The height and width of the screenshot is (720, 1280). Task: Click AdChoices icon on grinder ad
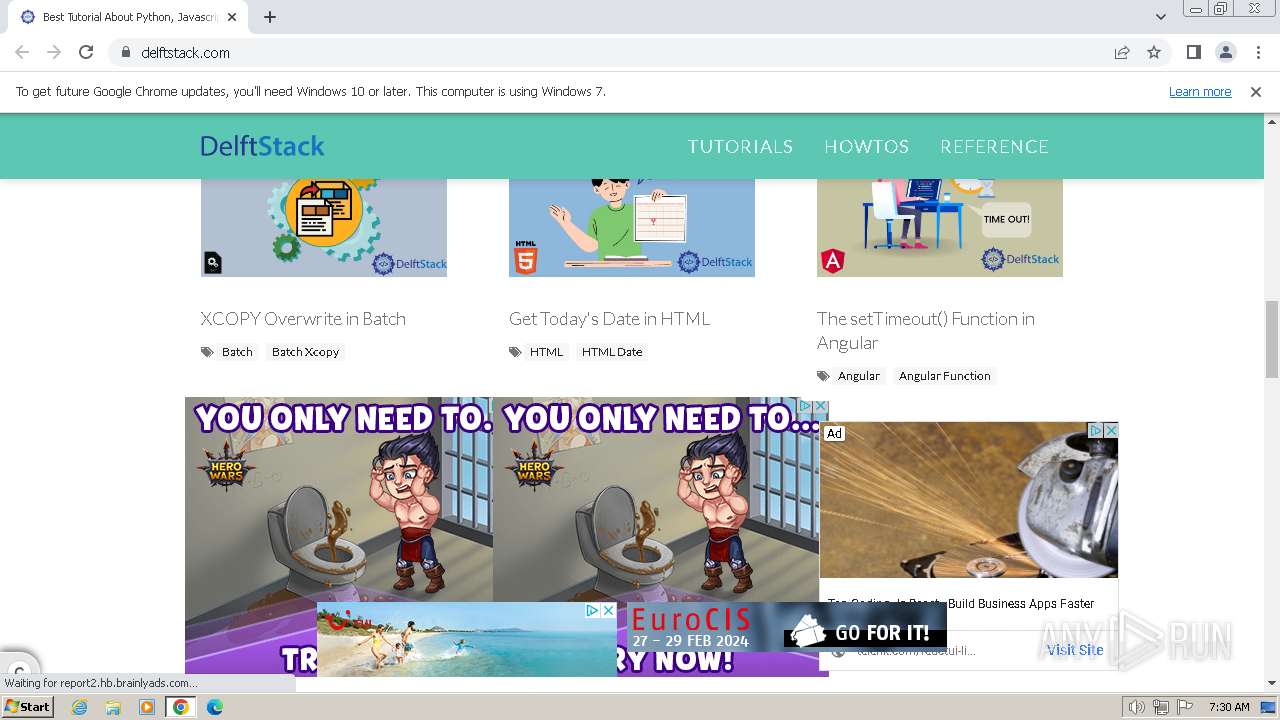1095,430
